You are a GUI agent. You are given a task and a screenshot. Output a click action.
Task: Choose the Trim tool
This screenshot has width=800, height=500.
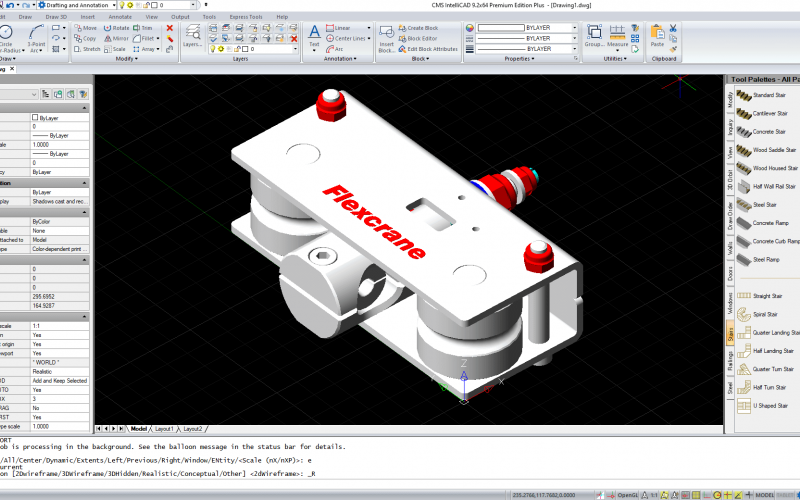pos(147,28)
